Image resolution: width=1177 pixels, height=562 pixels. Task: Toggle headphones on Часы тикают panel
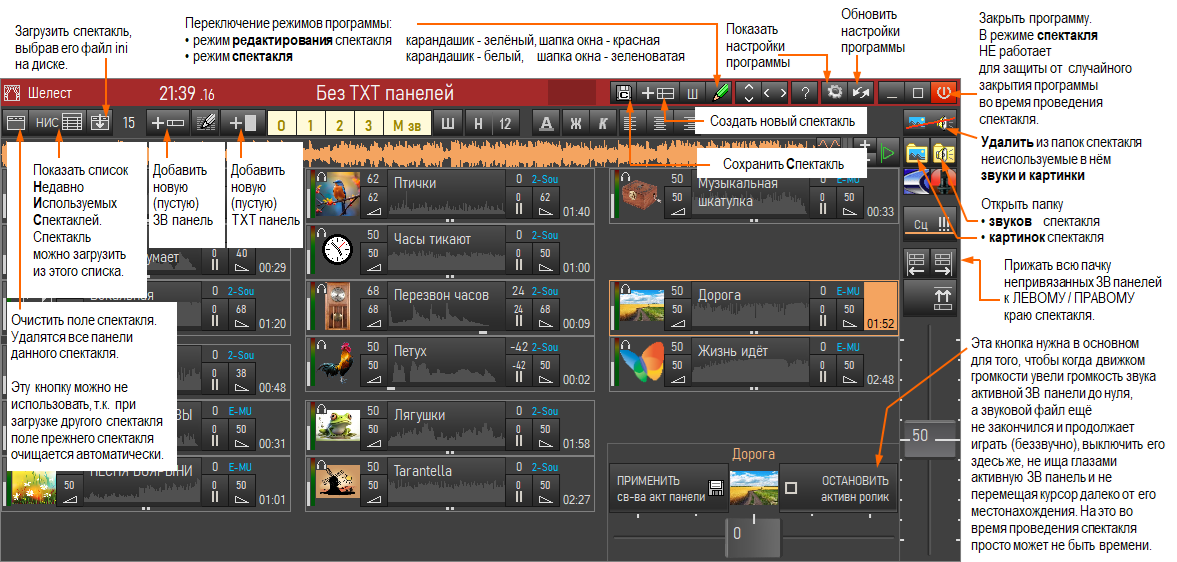pos(321,233)
